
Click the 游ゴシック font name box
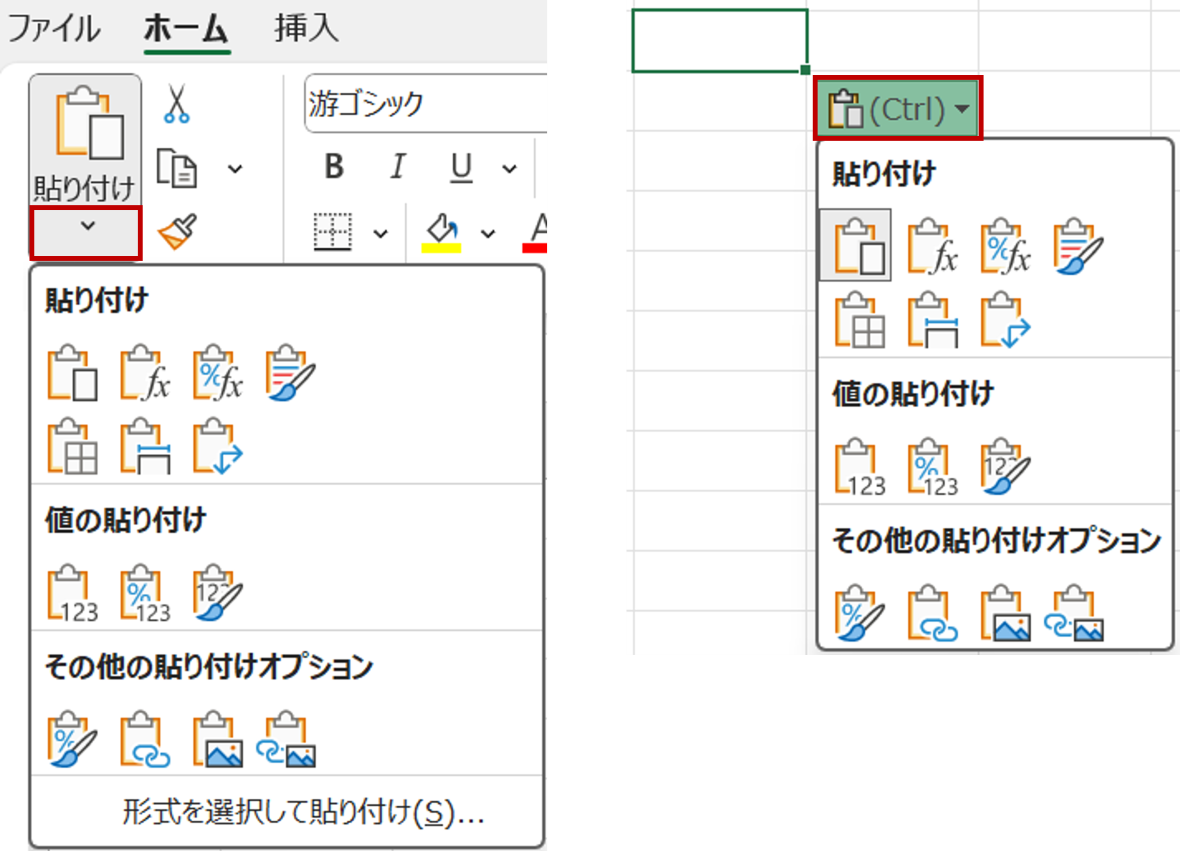pyautogui.click(x=426, y=104)
